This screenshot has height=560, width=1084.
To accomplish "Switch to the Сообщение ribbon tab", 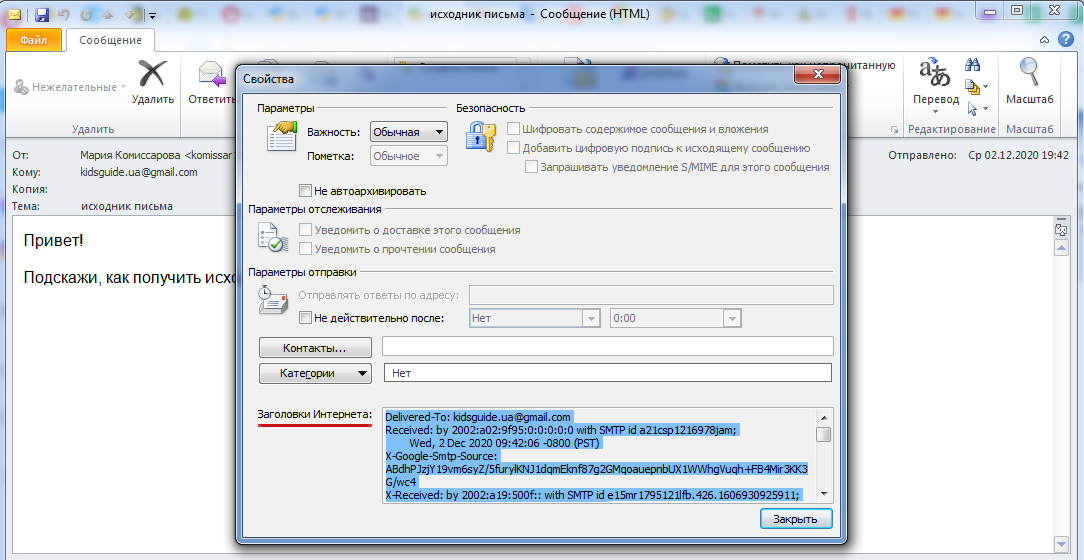I will (110, 40).
